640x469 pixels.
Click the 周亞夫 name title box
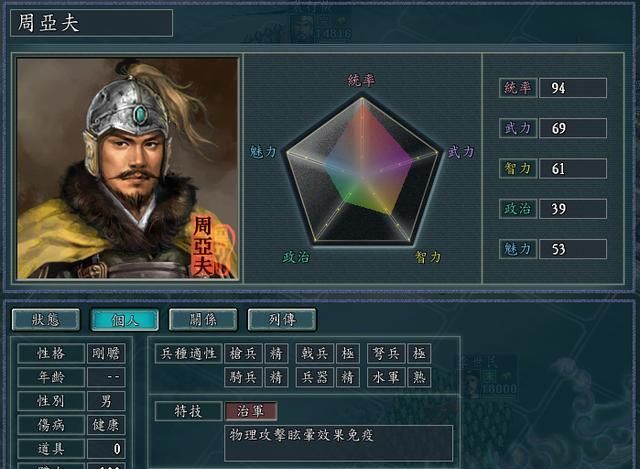pyautogui.click(x=91, y=23)
